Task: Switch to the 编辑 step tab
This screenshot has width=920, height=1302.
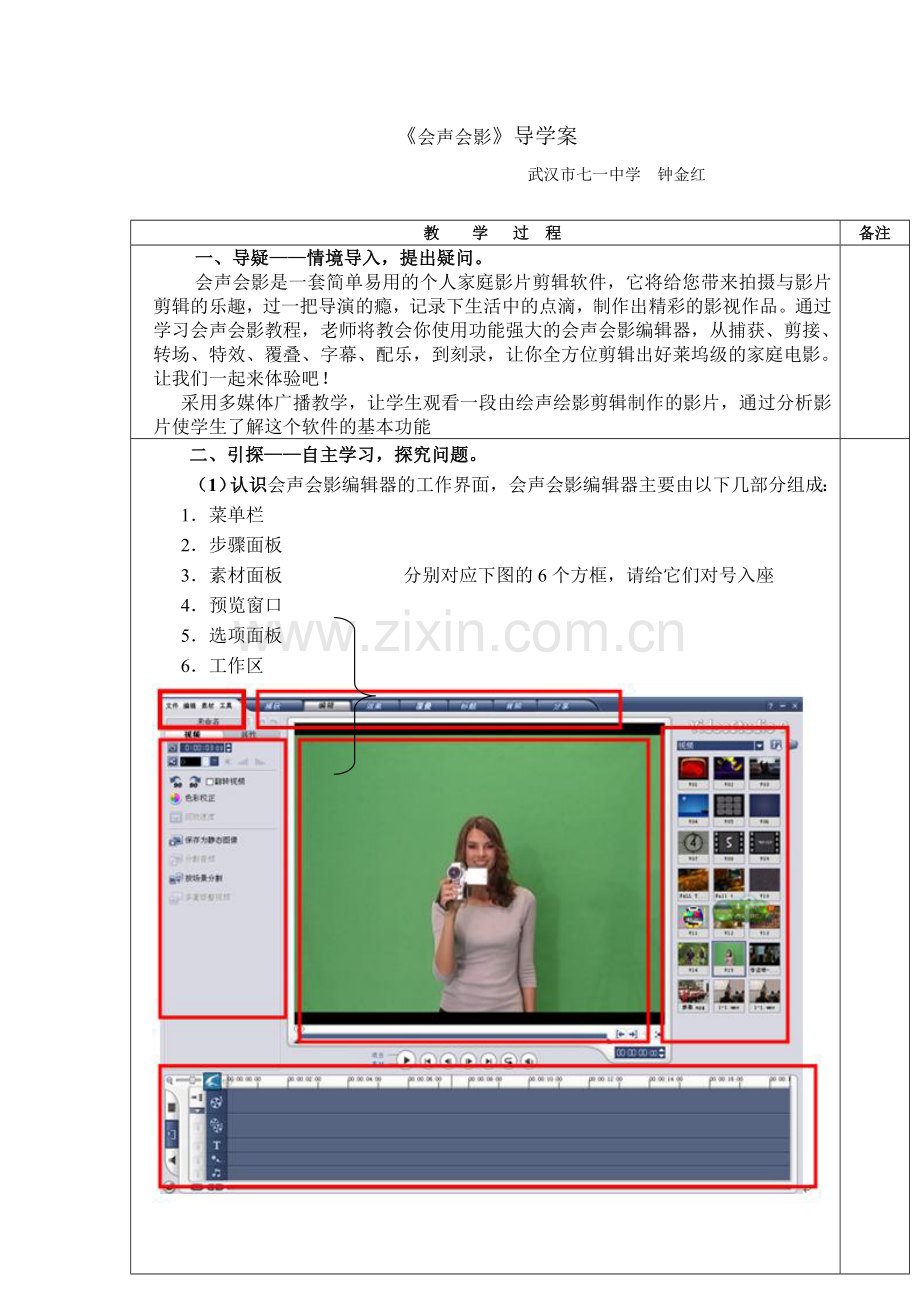Action: click(326, 706)
